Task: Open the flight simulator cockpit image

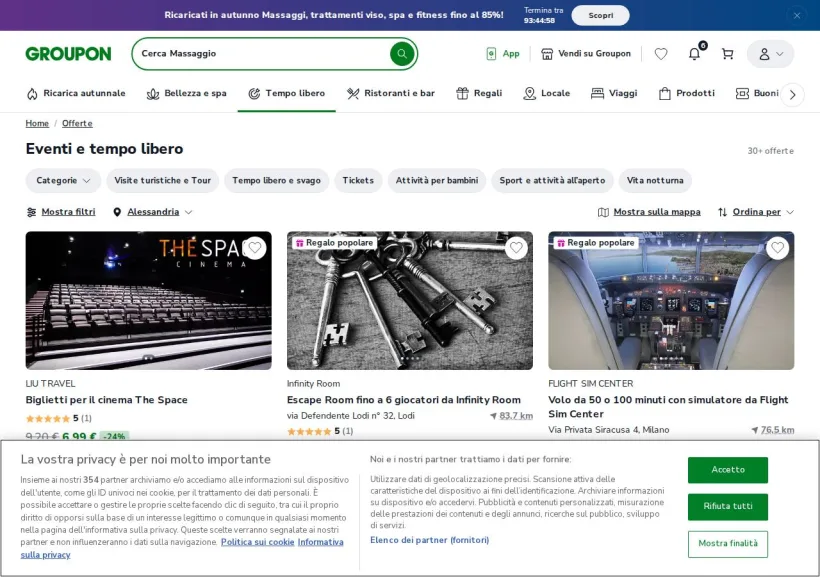Action: [x=671, y=301]
